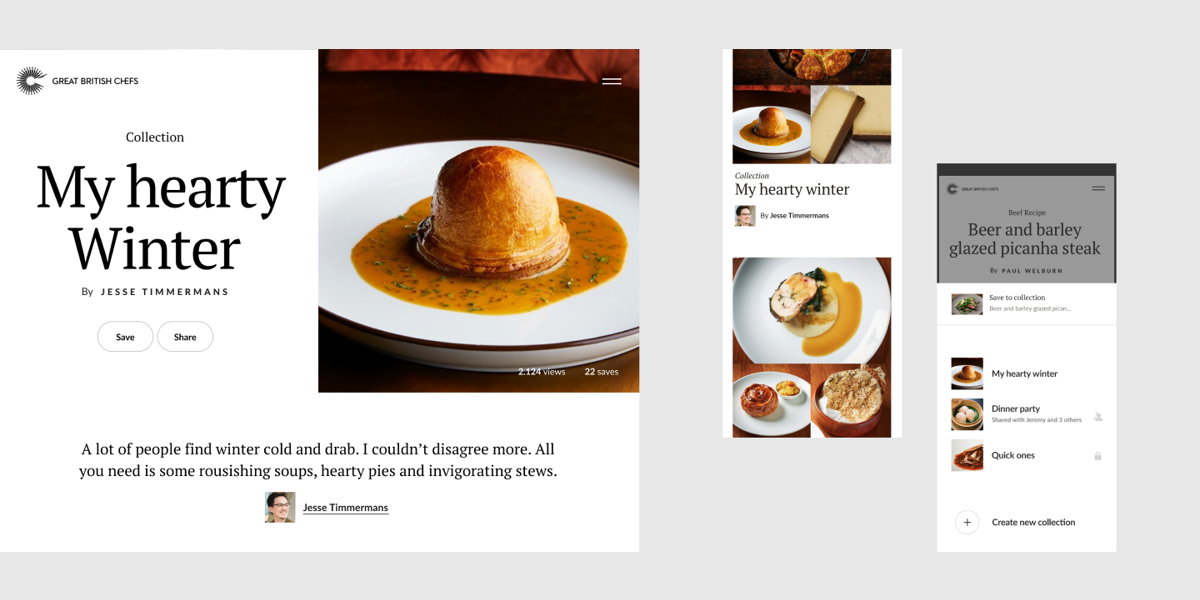The image size is (1200, 600).
Task: Open the spiral pastry dish thumbnail
Action: pyautogui.click(x=771, y=400)
